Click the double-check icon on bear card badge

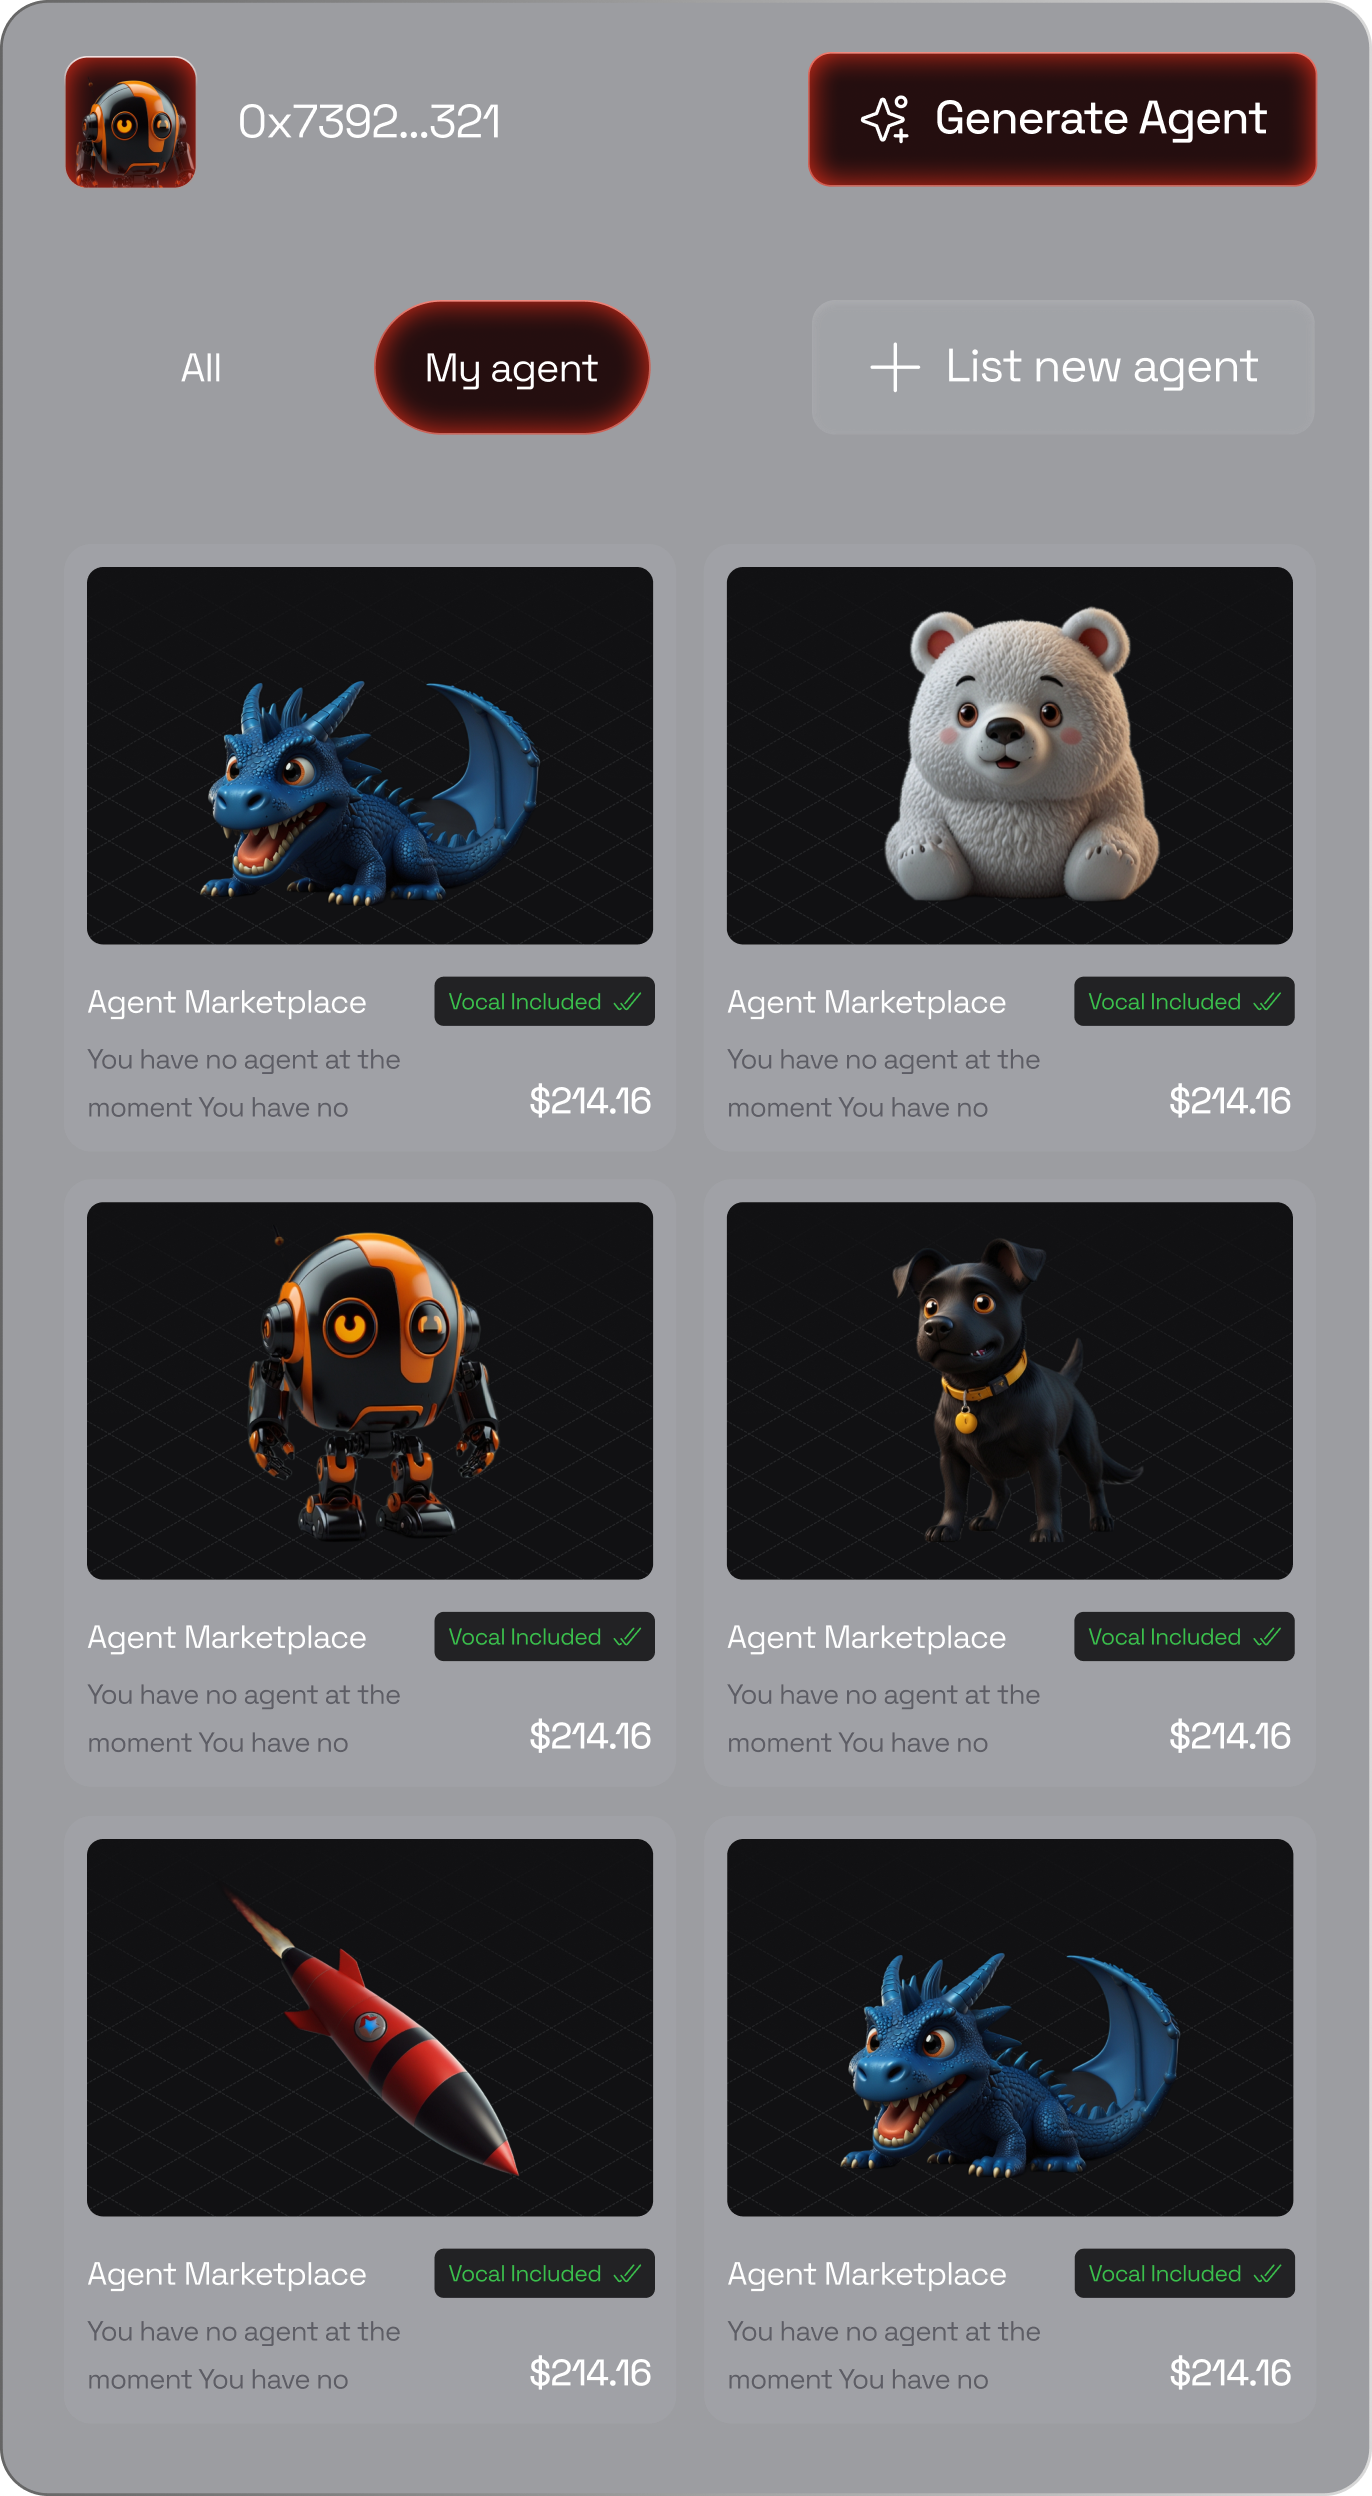click(x=1267, y=1002)
